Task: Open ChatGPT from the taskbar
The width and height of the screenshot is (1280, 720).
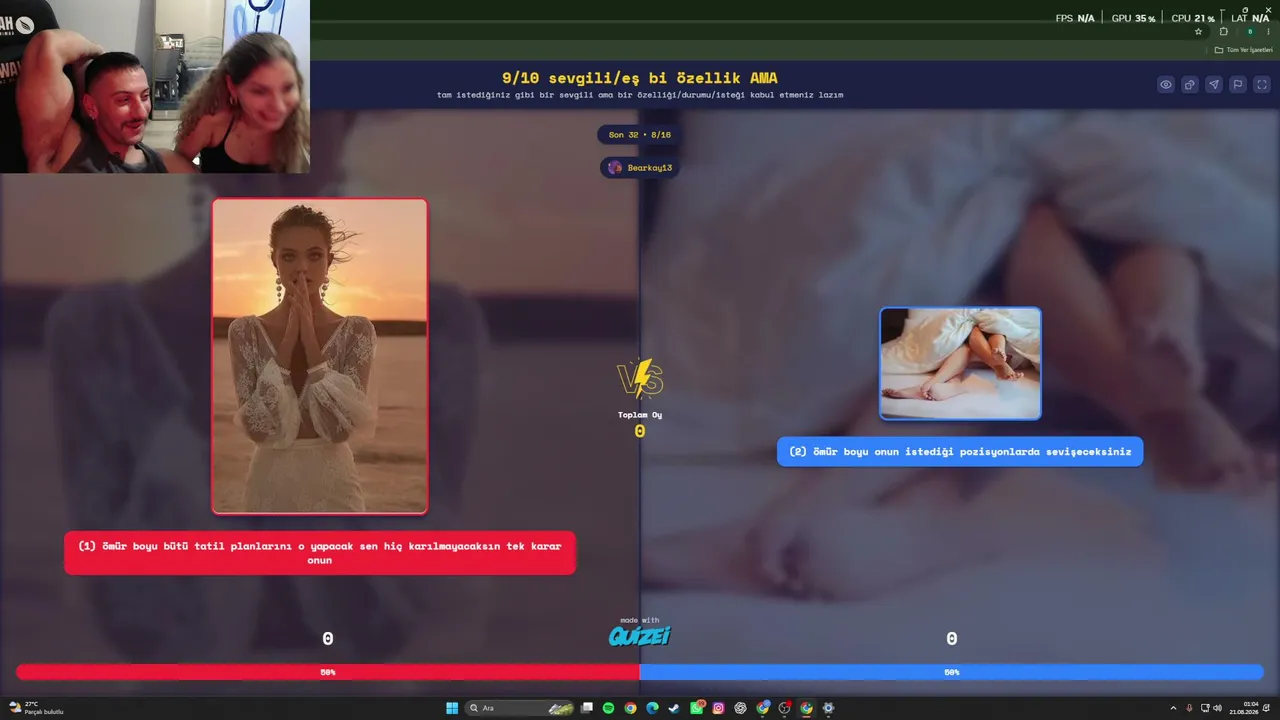Action: coord(740,708)
